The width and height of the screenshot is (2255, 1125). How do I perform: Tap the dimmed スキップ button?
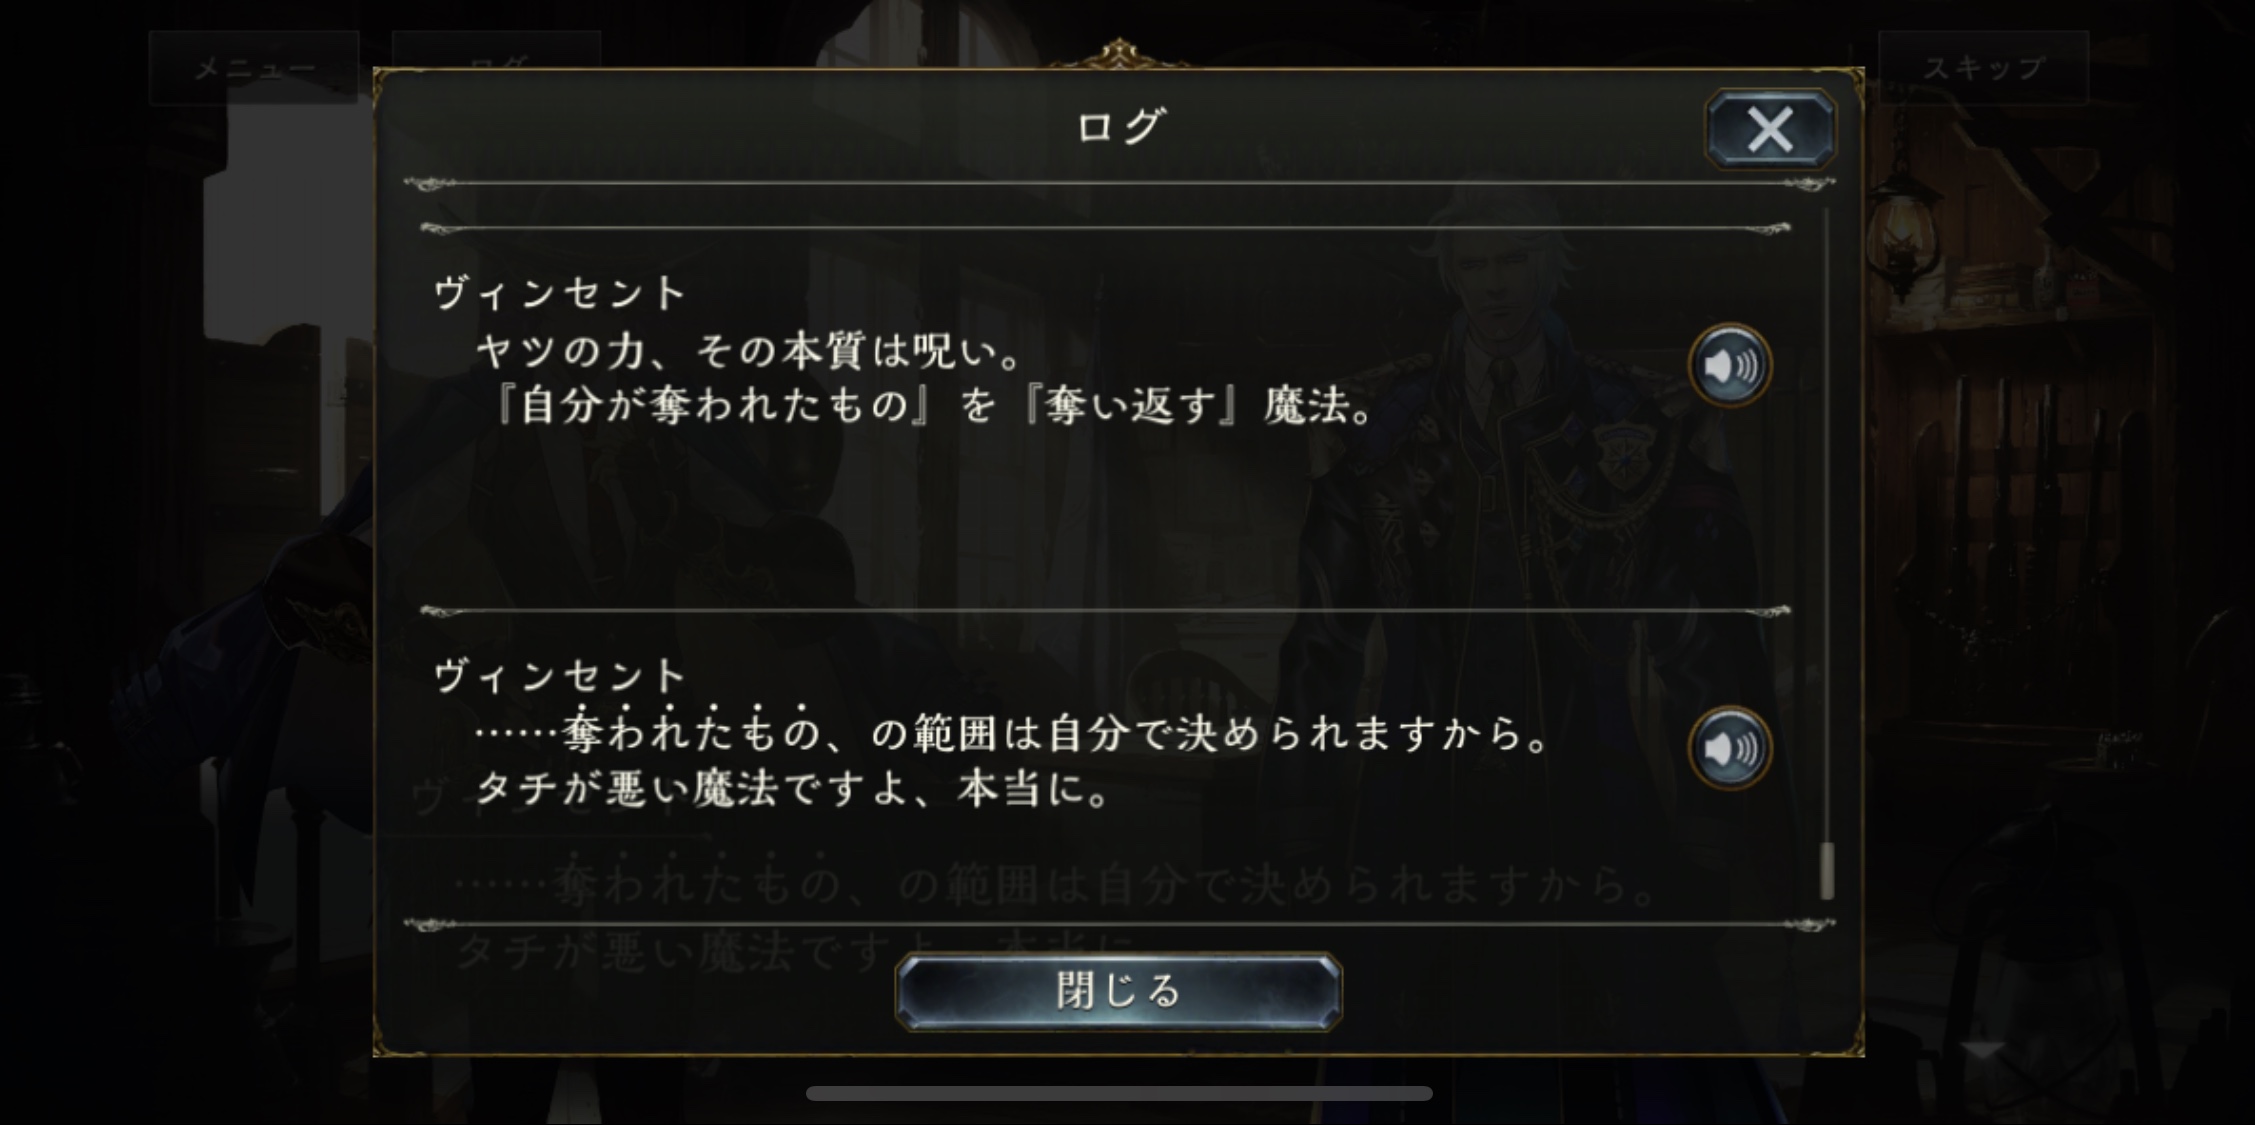click(x=1984, y=68)
